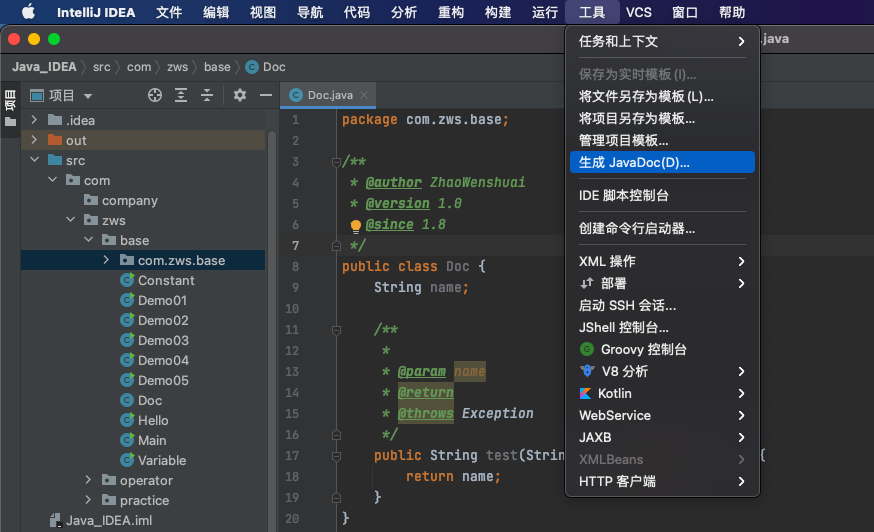Click Java_IDEA in the breadcrumb
This screenshot has width=874, height=532.
click(x=44, y=67)
